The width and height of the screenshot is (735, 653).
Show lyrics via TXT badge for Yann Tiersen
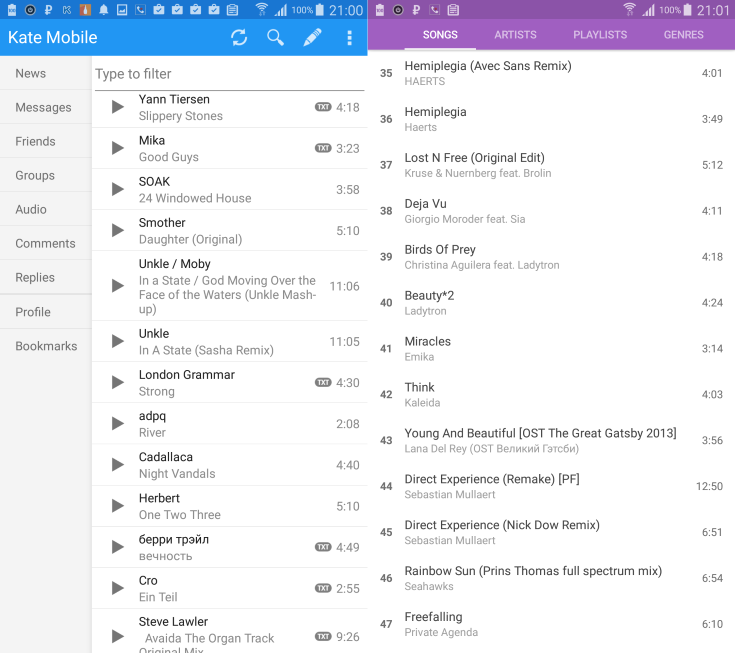[x=323, y=107]
